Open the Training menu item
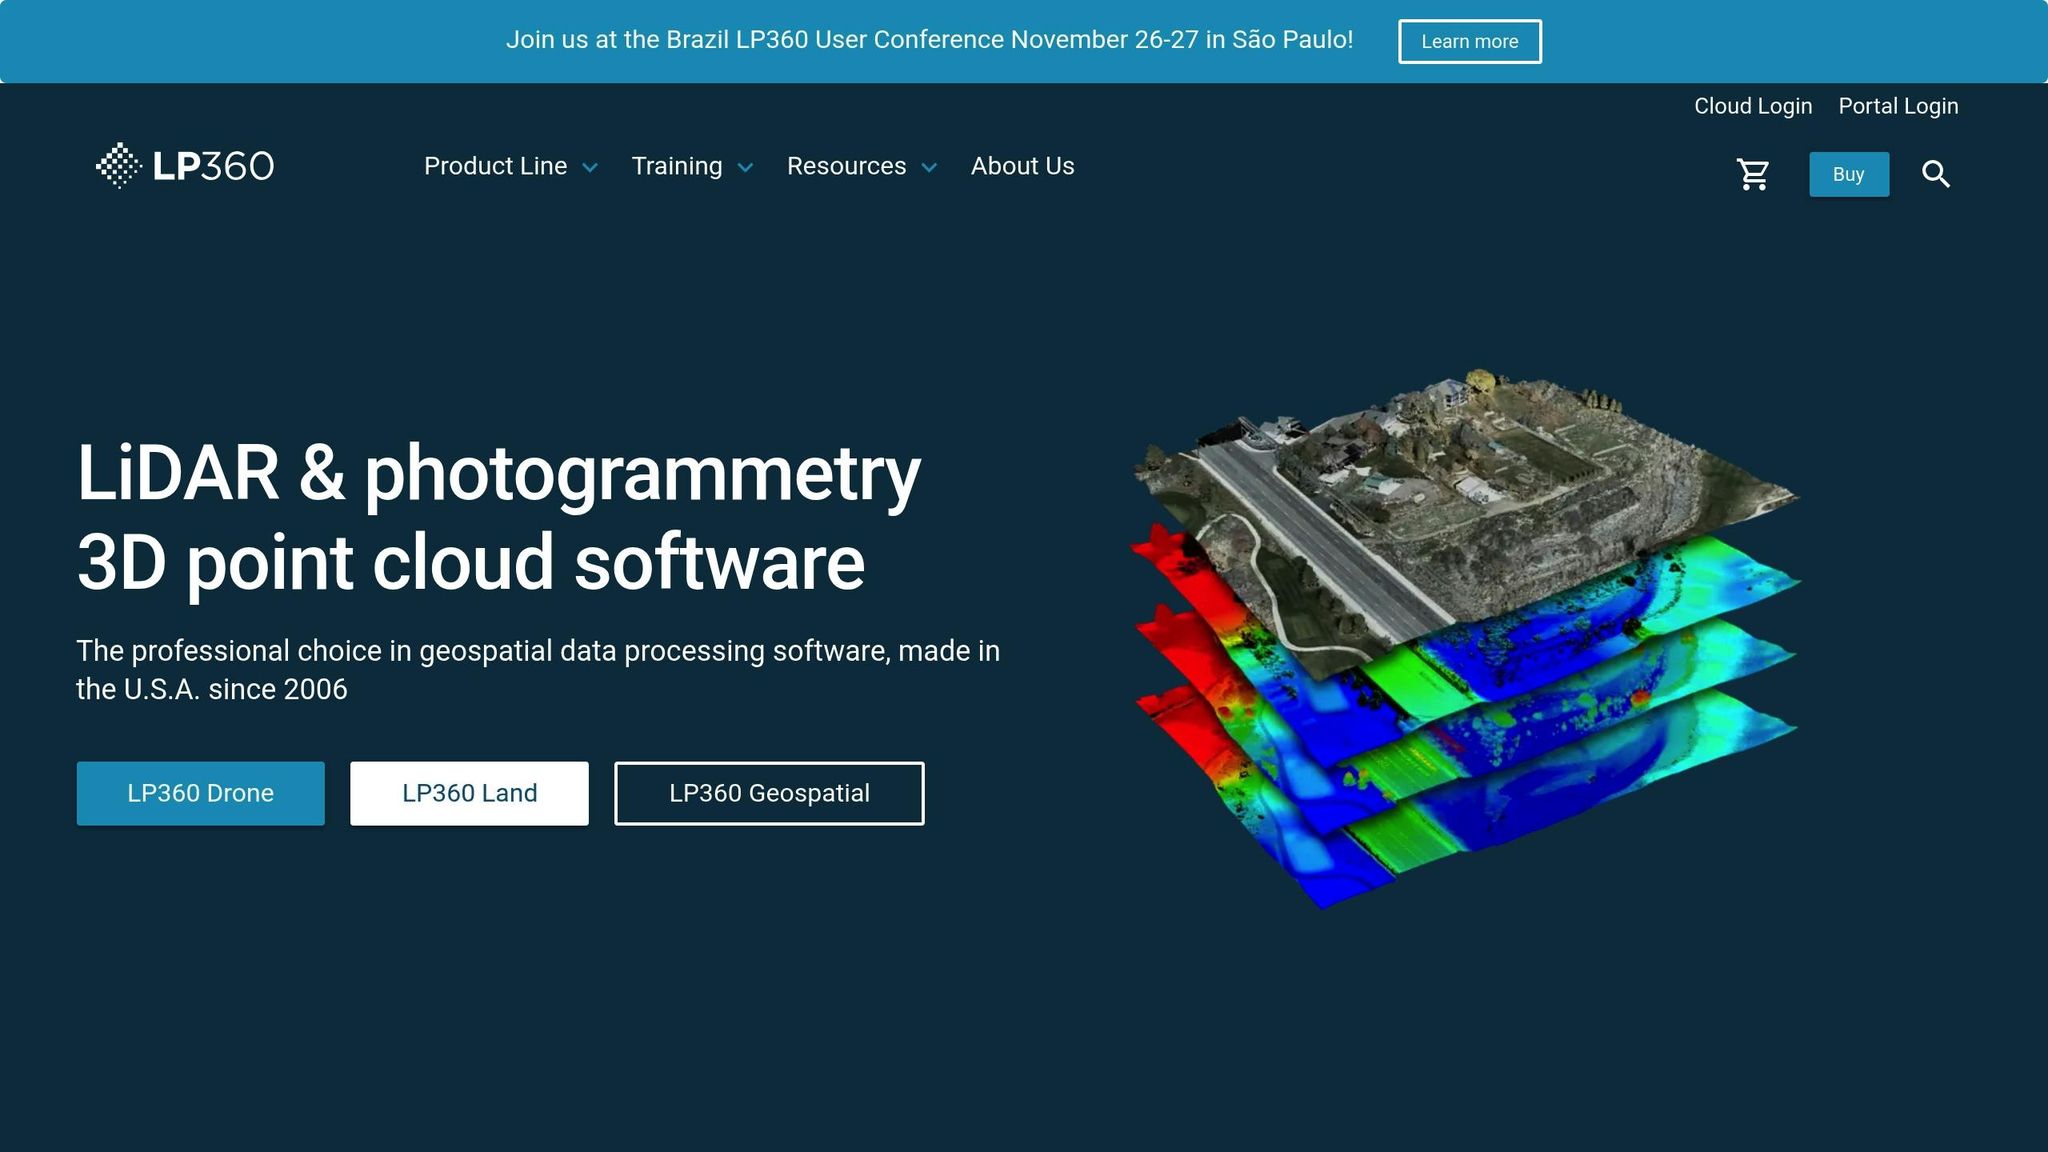Screen dimensions: 2048x1152 (676, 166)
